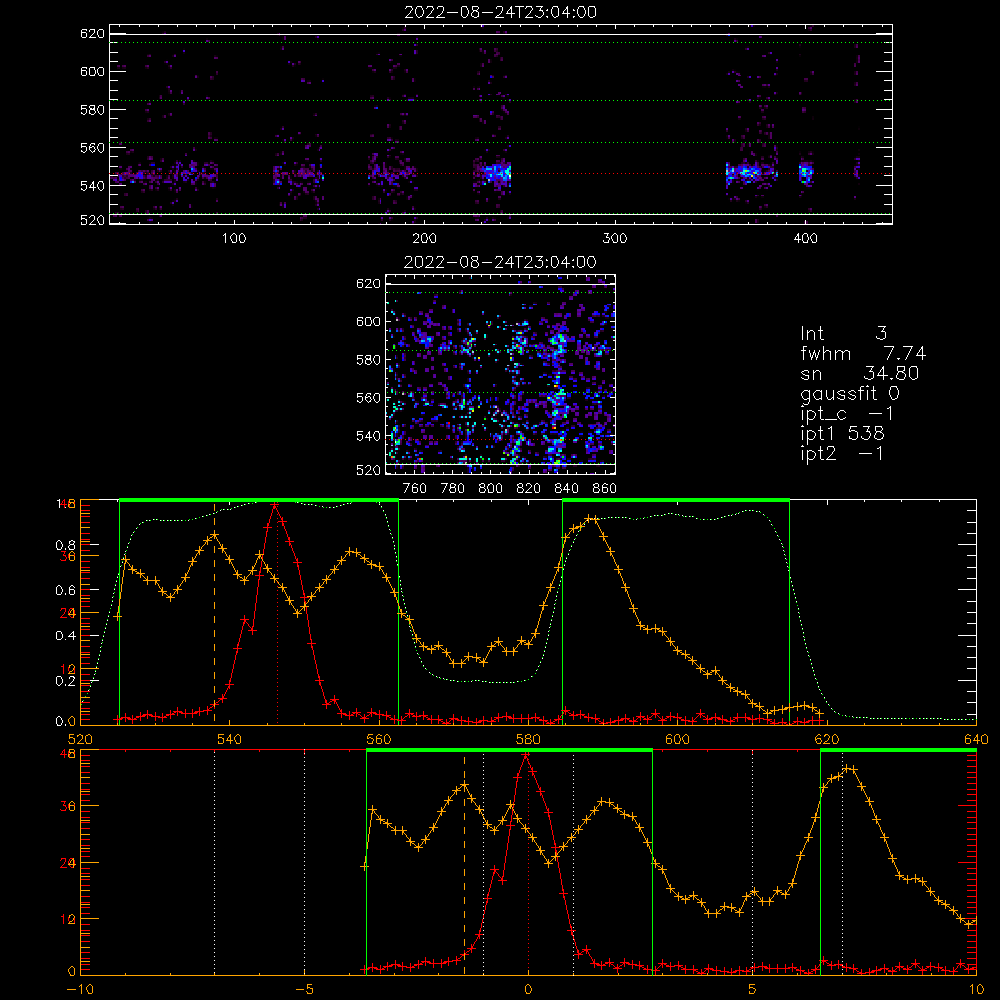Click the y-axis label 620 of top plot
This screenshot has height=1000, width=1000.
92,33
